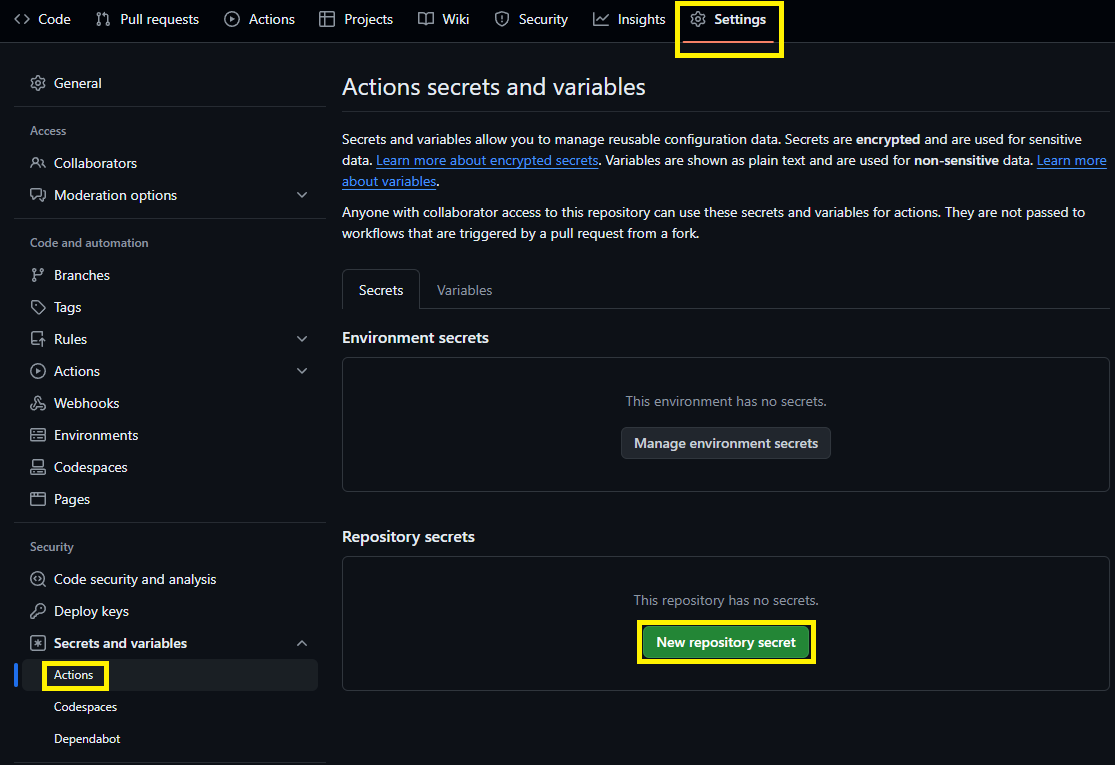Click the Webhooks icon in sidebar

[x=38, y=403]
